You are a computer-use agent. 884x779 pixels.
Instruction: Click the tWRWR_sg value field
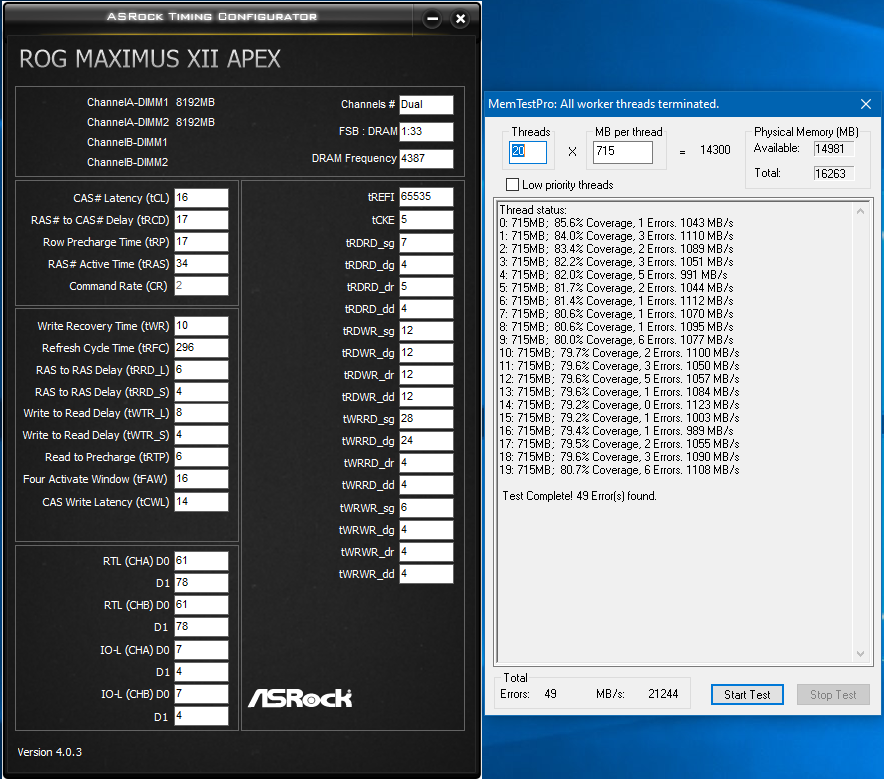tap(426, 508)
